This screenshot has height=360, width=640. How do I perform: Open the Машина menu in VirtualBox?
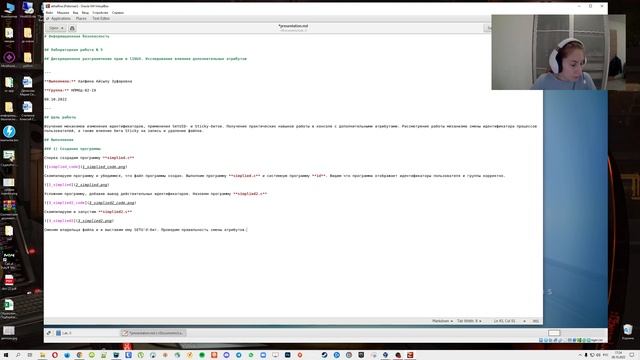63,13
